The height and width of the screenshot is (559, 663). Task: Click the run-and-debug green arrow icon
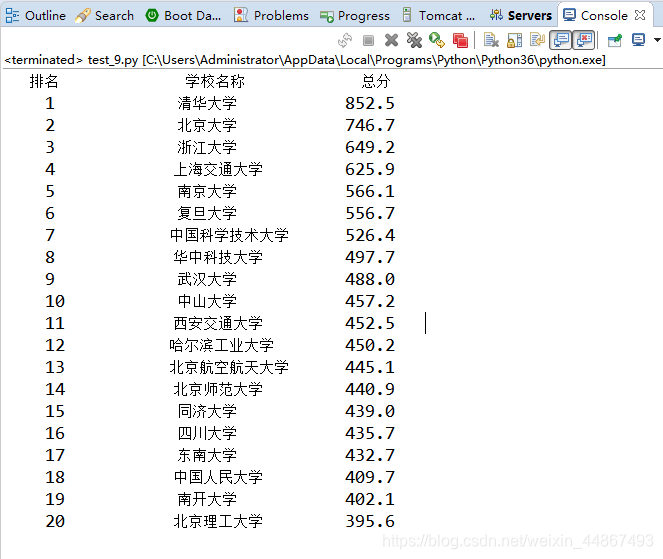(x=437, y=40)
